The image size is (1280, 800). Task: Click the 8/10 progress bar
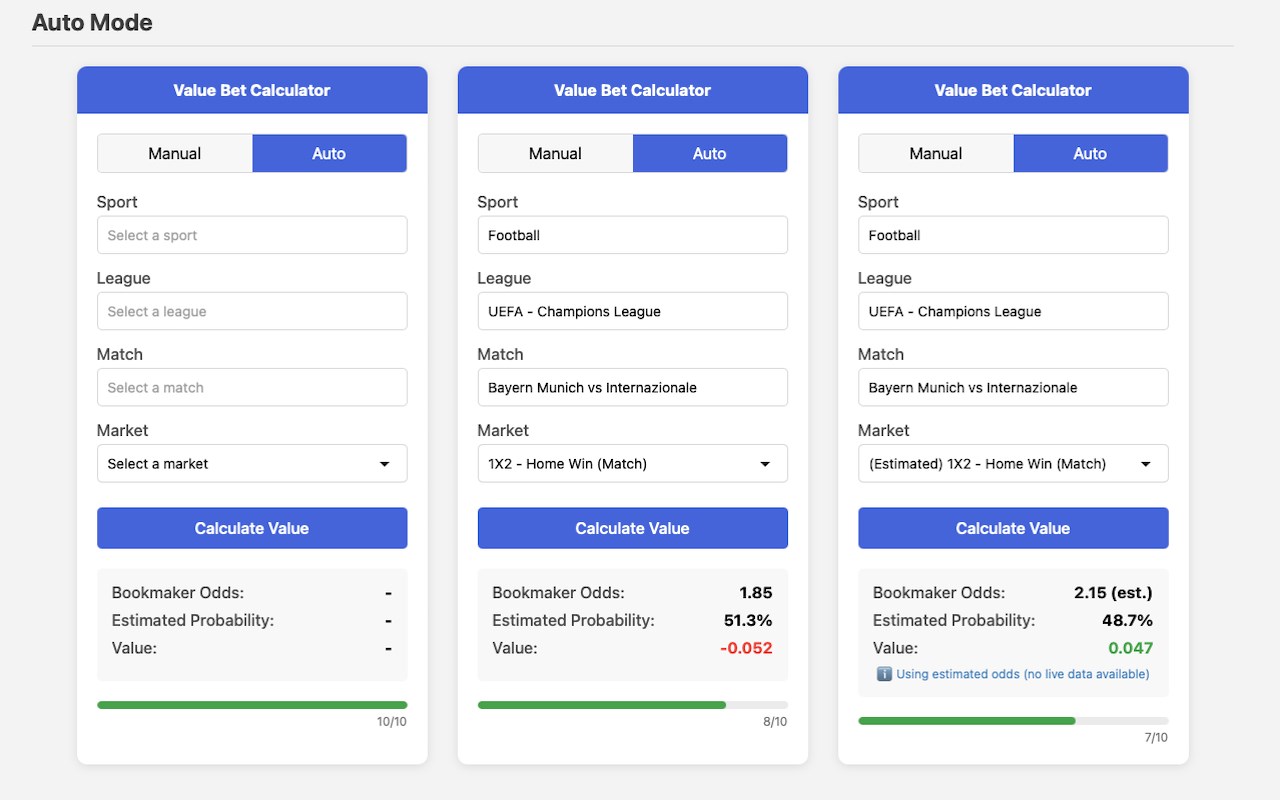coord(632,705)
